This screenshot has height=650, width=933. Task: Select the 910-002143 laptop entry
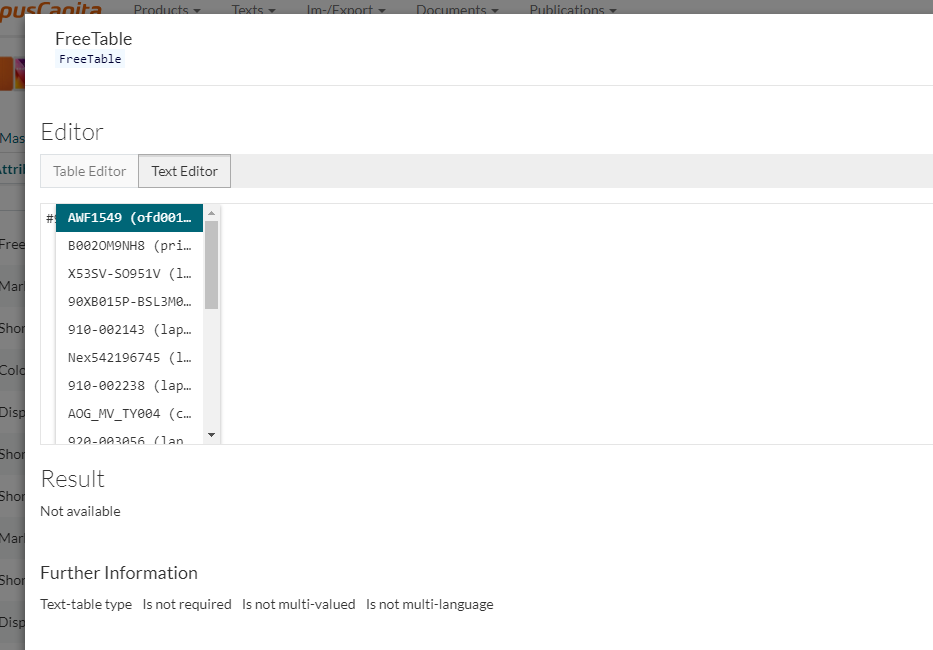[x=128, y=329]
